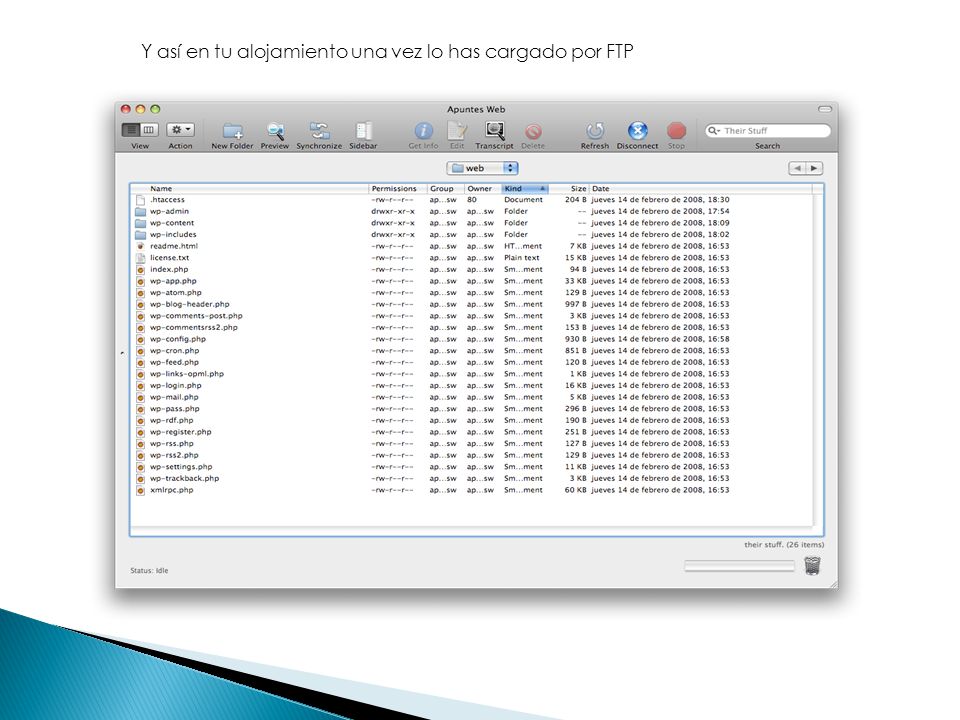Select the .htaccess file icon
This screenshot has width=960, height=720.
[x=140, y=200]
